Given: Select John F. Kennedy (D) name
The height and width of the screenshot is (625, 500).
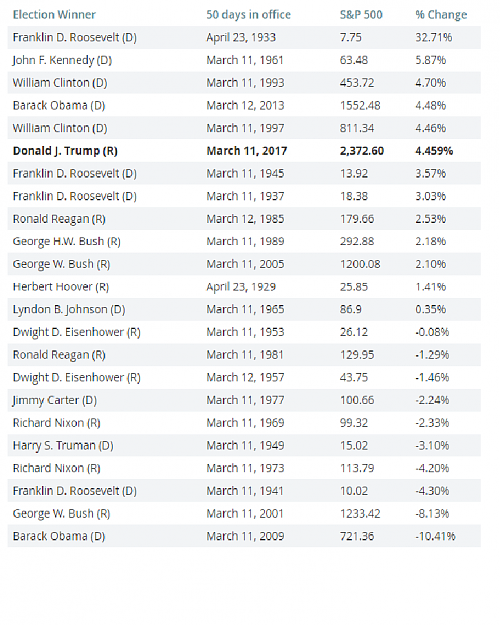Looking at the screenshot, I should click(62, 61).
